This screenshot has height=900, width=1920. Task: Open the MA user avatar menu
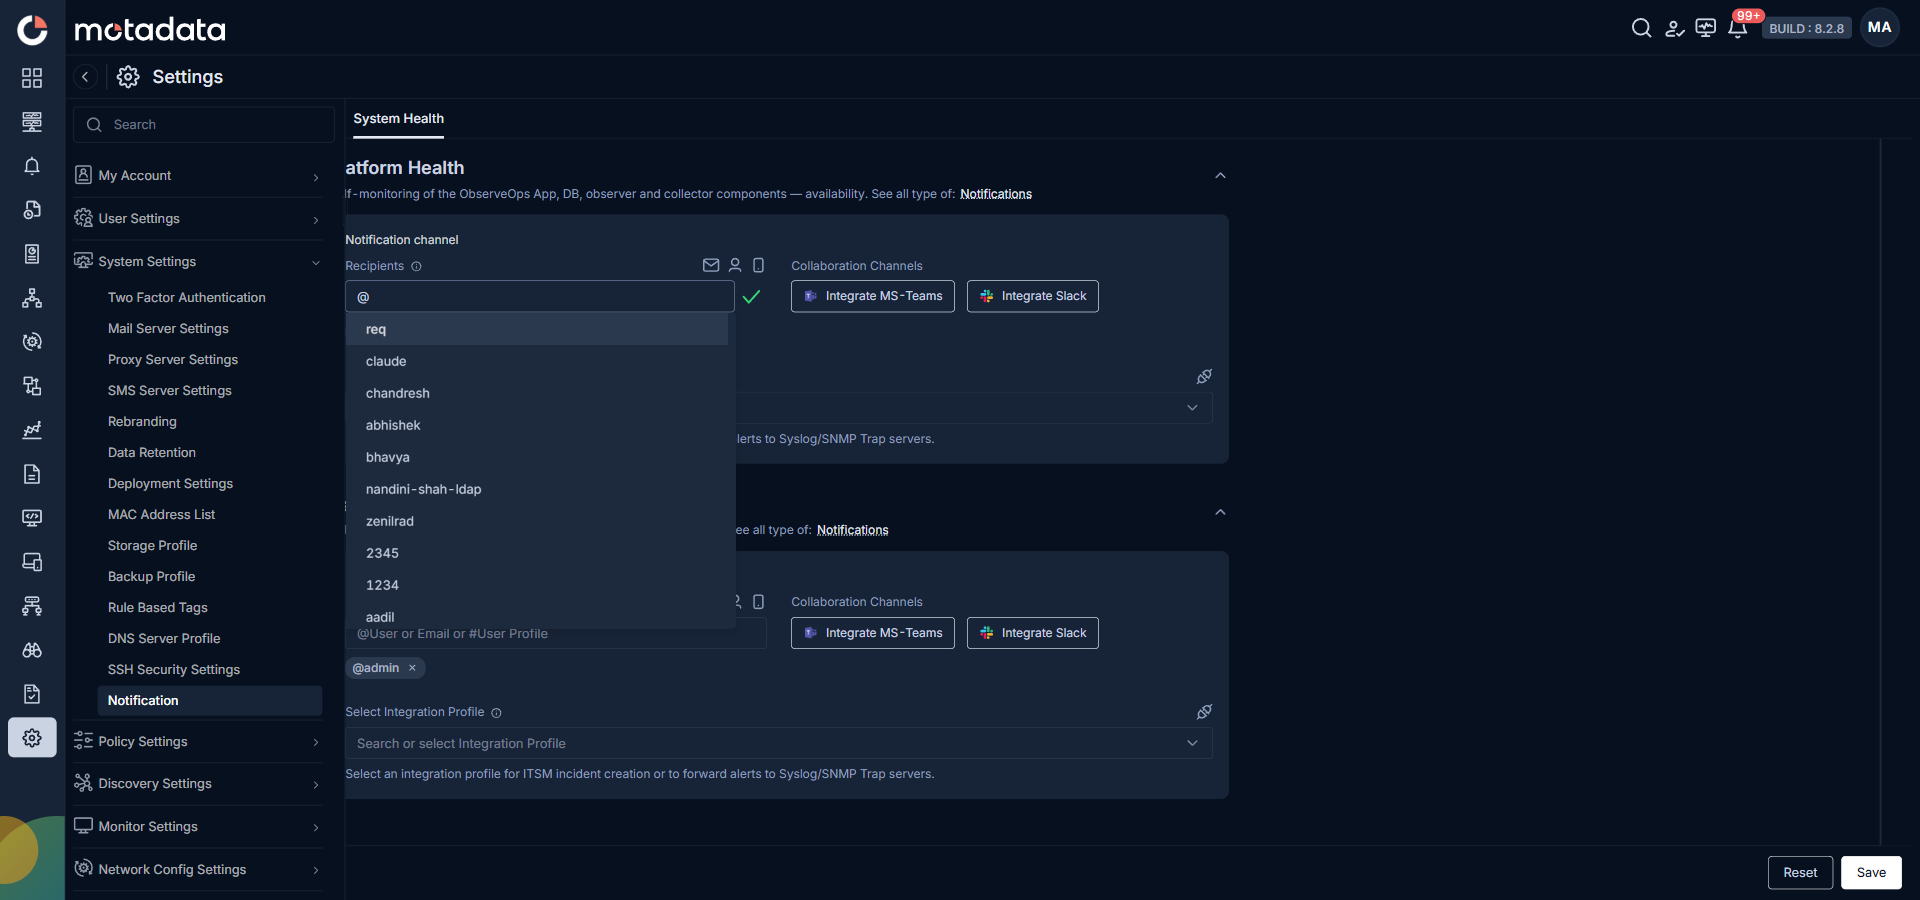coord(1879,28)
